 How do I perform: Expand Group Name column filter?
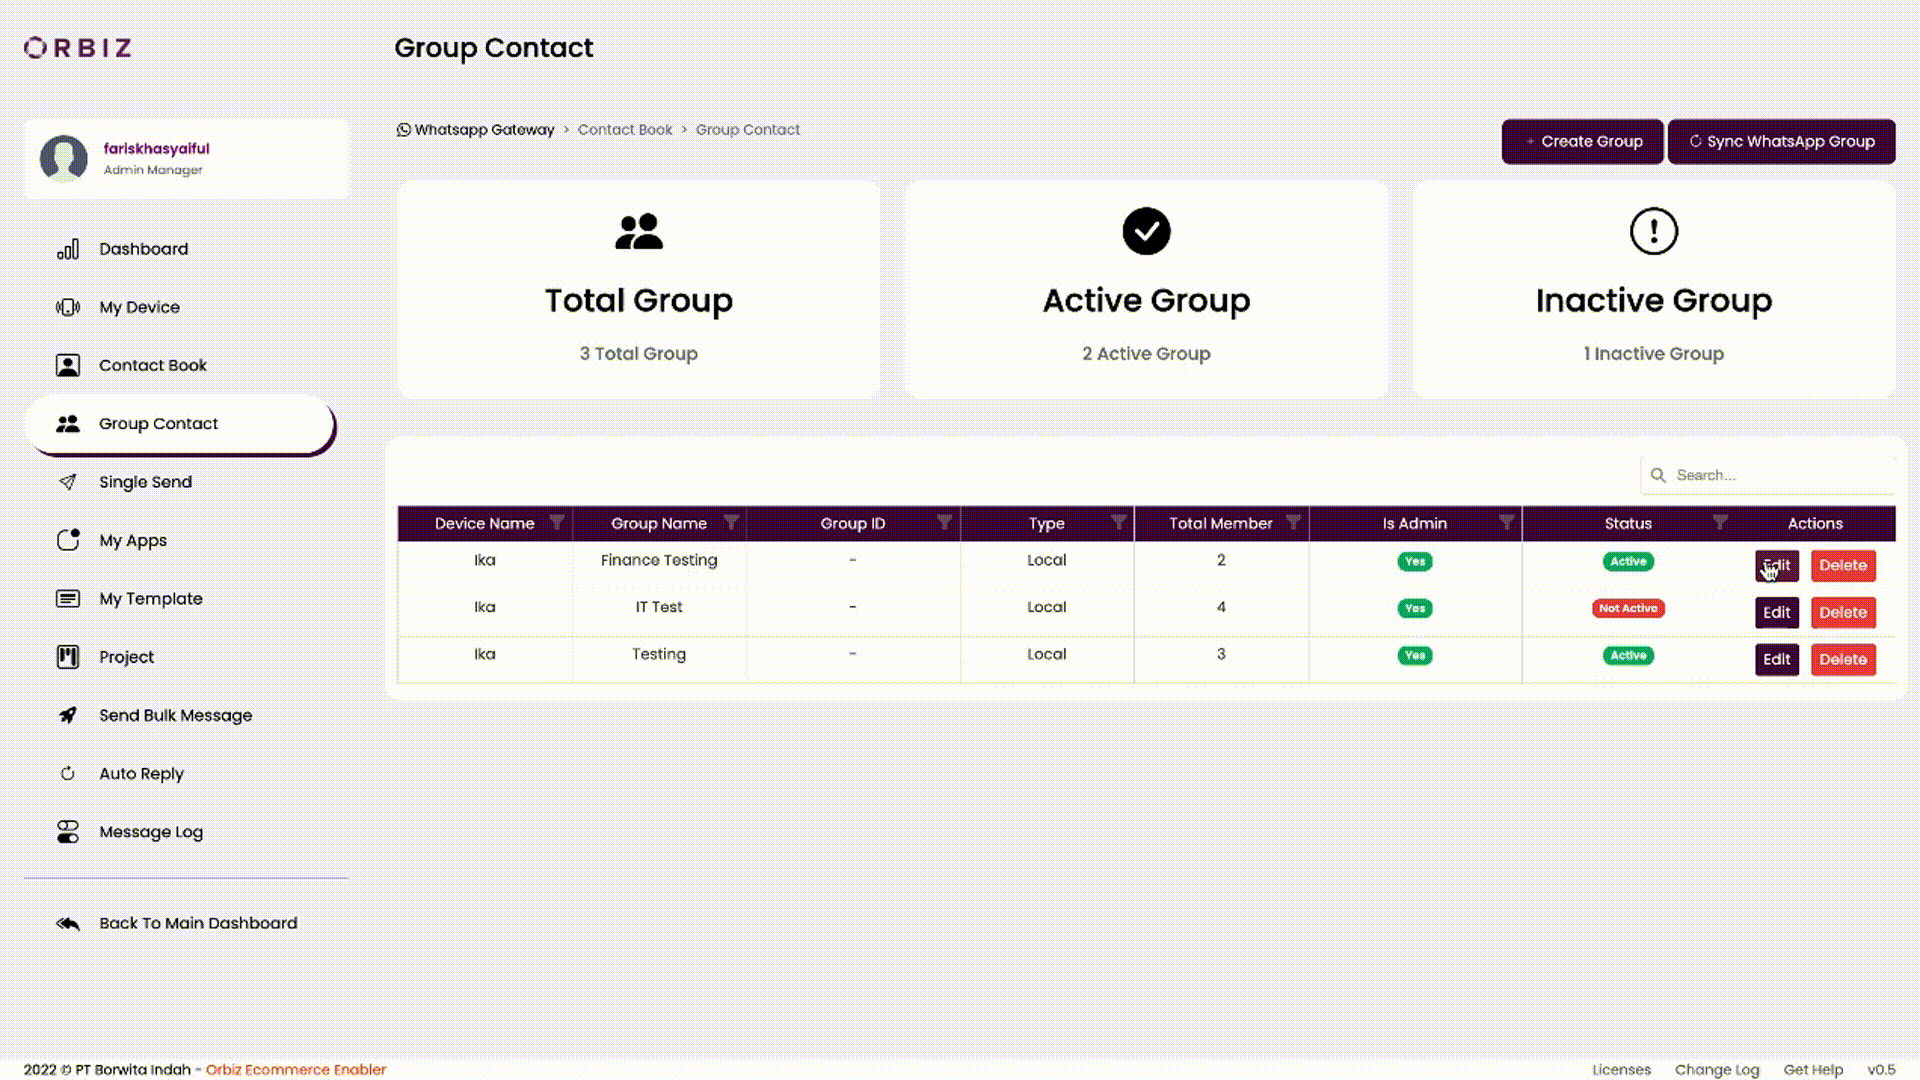pos(731,522)
